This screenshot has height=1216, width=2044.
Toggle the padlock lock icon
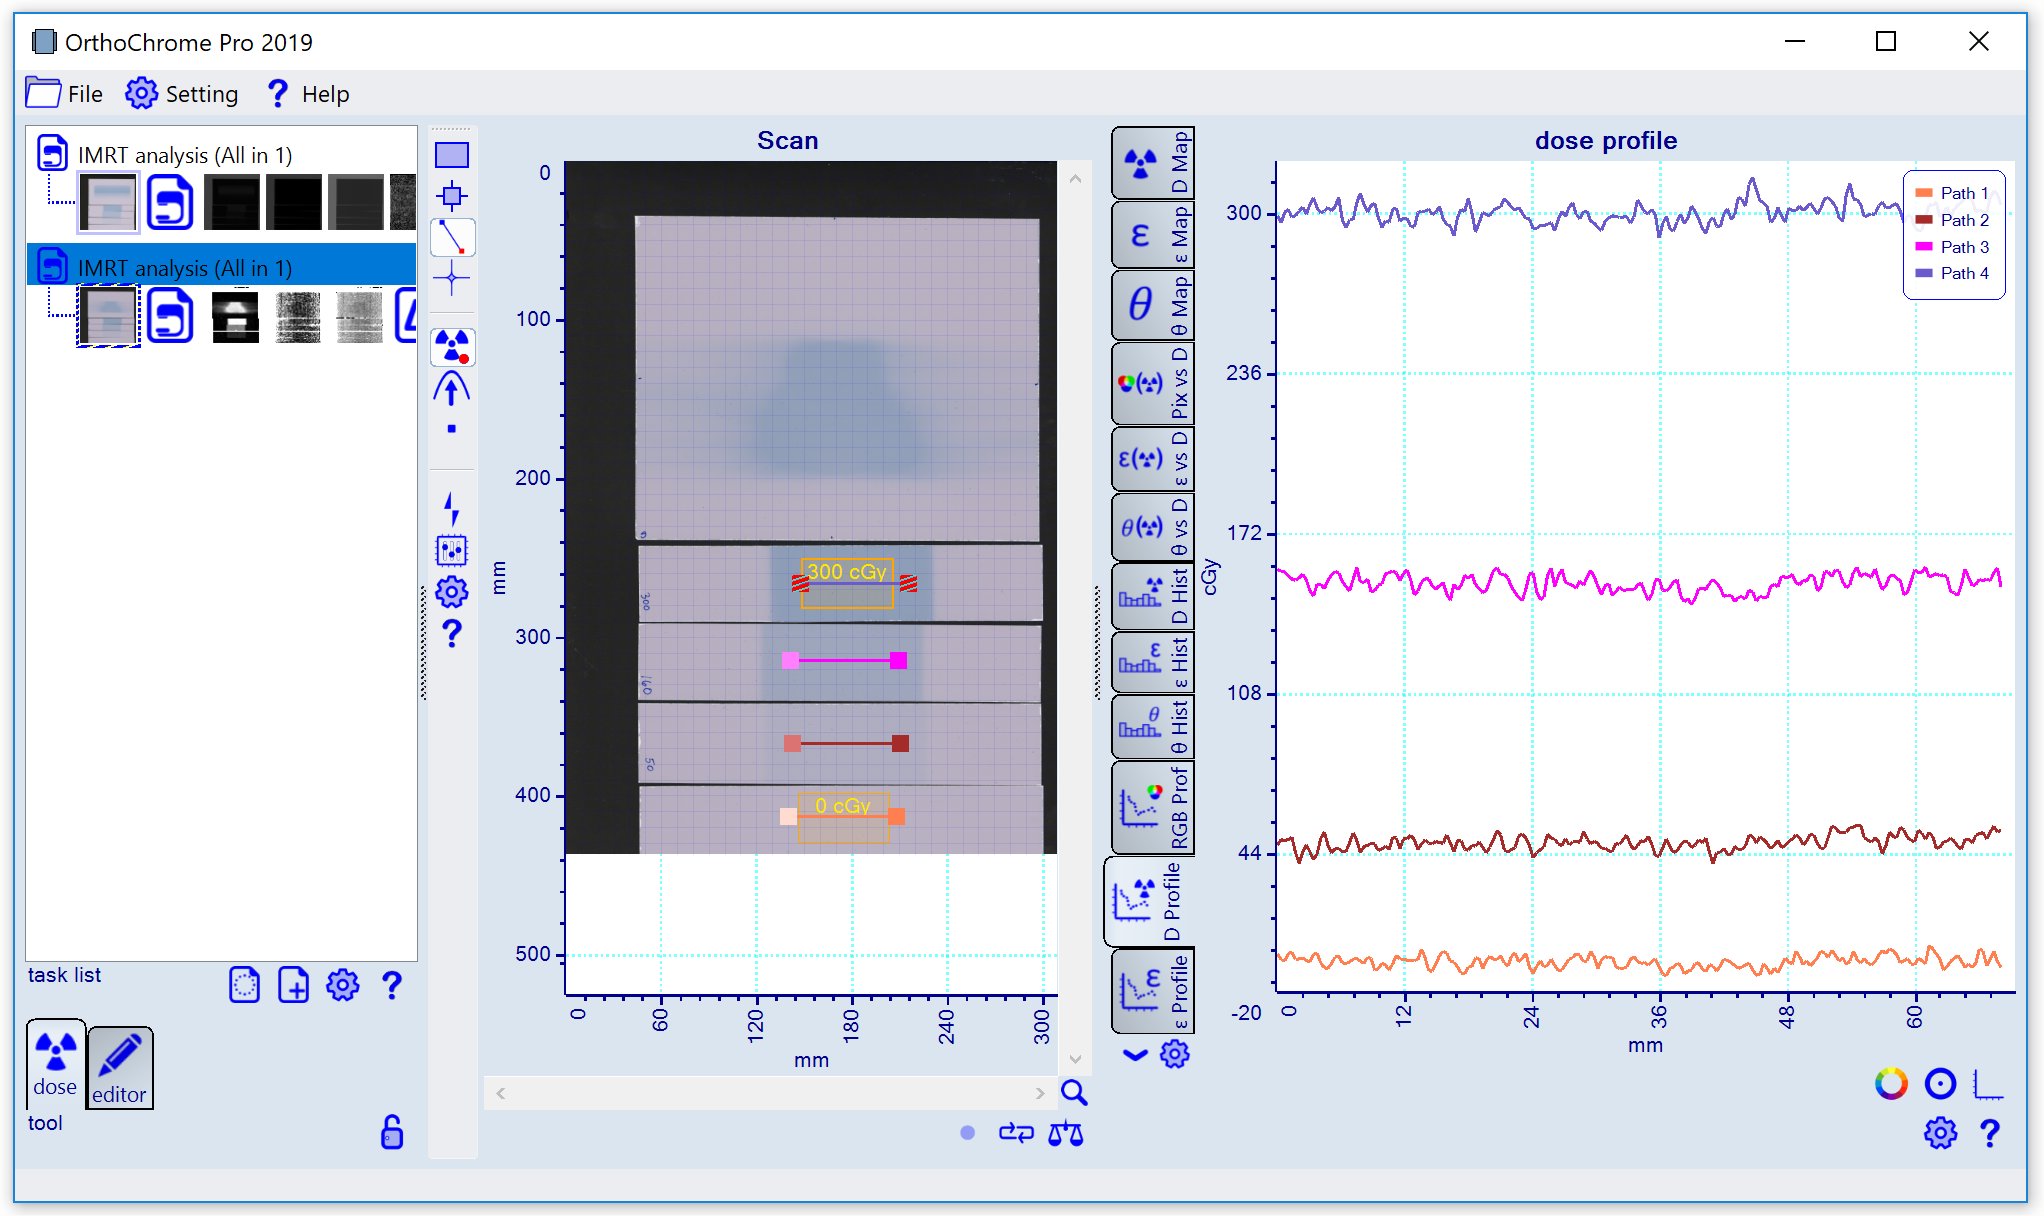pyautogui.click(x=392, y=1132)
